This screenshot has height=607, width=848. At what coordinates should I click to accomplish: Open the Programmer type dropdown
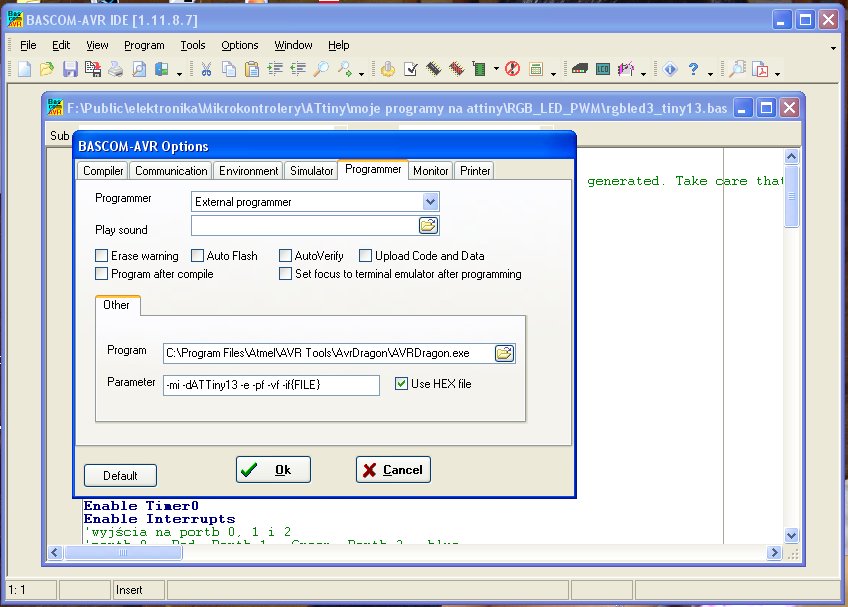tap(430, 202)
